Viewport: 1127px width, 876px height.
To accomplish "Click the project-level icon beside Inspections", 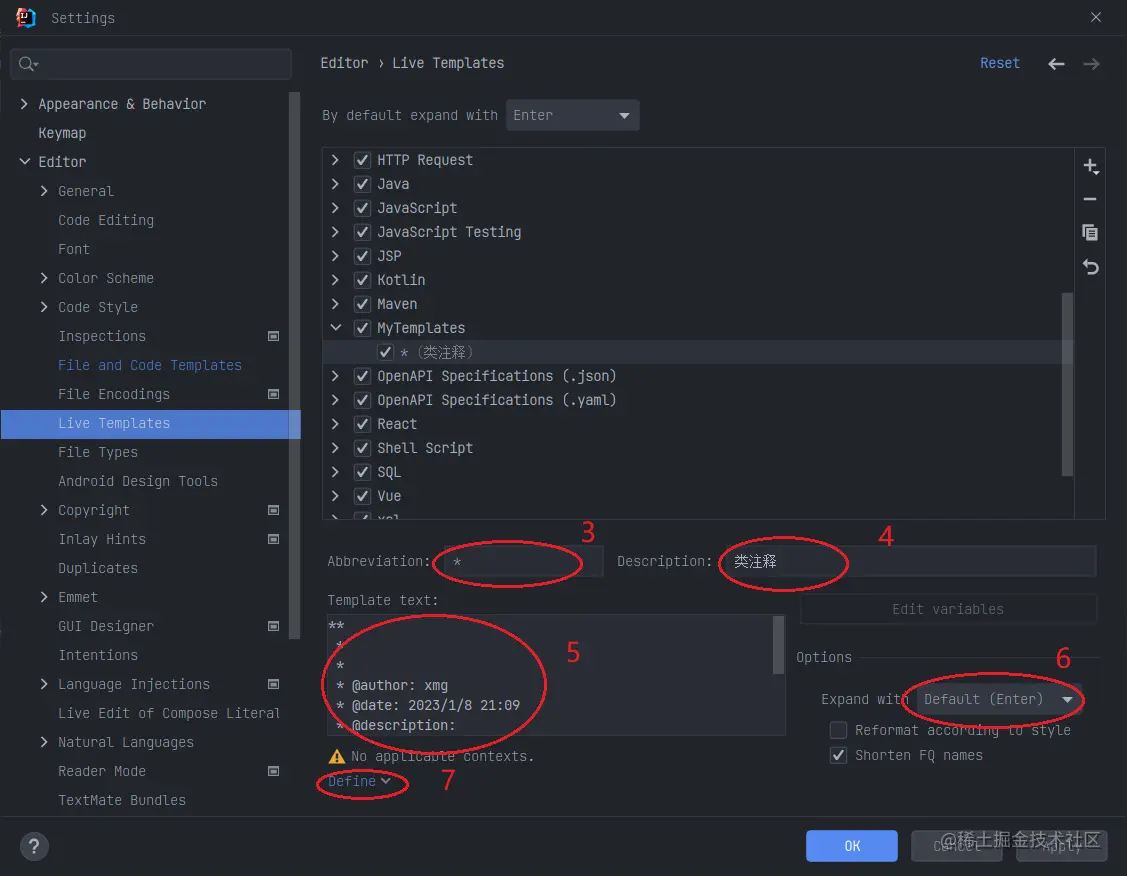I will 273,336.
